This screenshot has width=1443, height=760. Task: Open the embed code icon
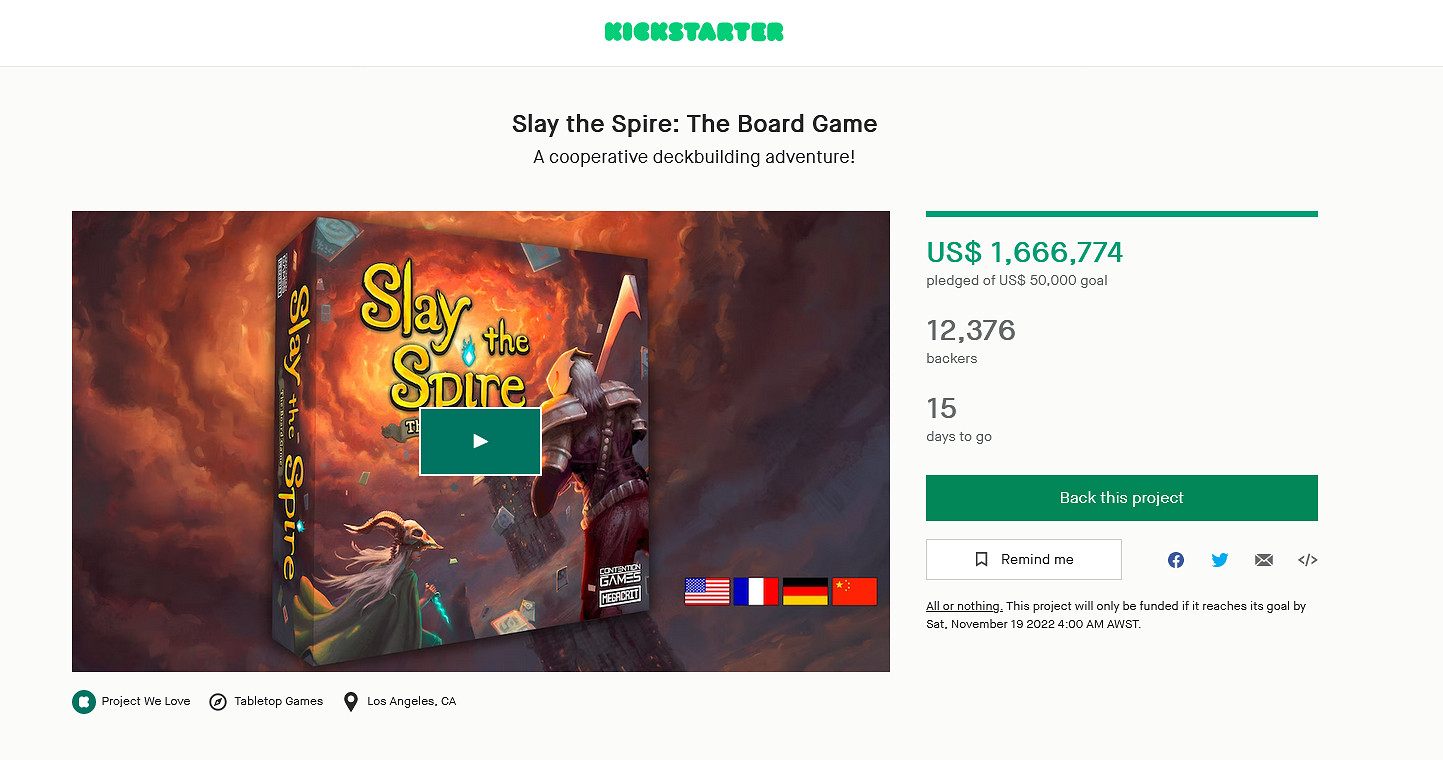click(x=1307, y=560)
